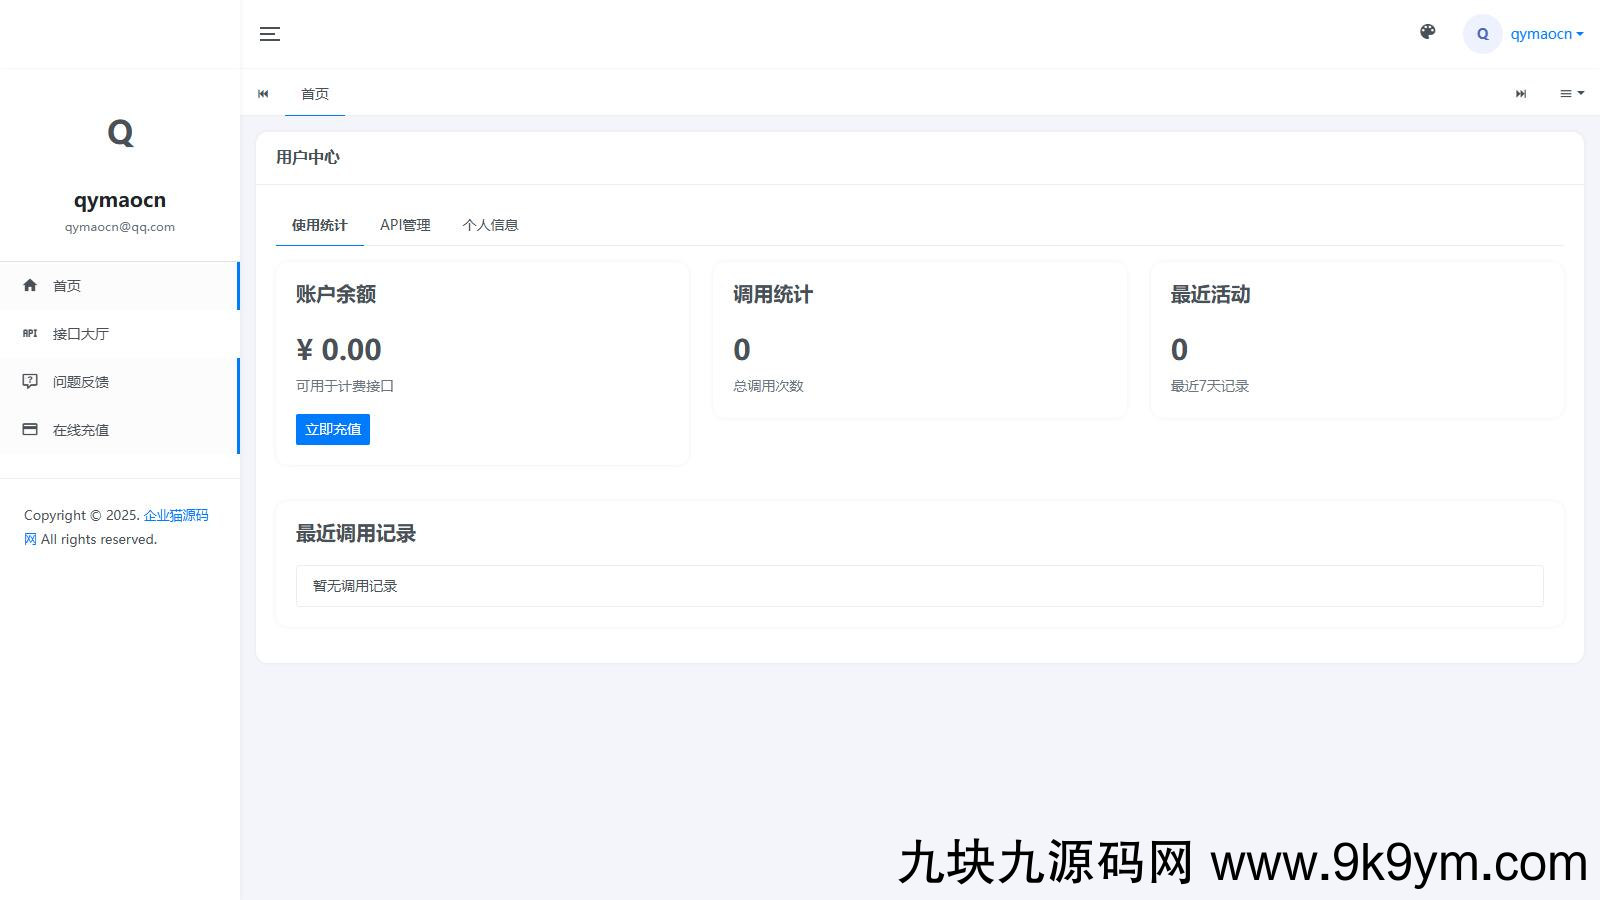Go to 在线充值 in sidebar
1600x900 pixels.
81,430
